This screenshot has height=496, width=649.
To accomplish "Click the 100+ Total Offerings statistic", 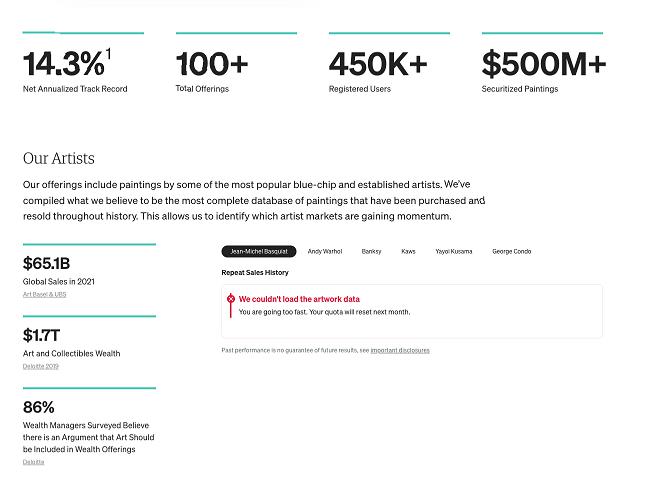I will coord(212,65).
